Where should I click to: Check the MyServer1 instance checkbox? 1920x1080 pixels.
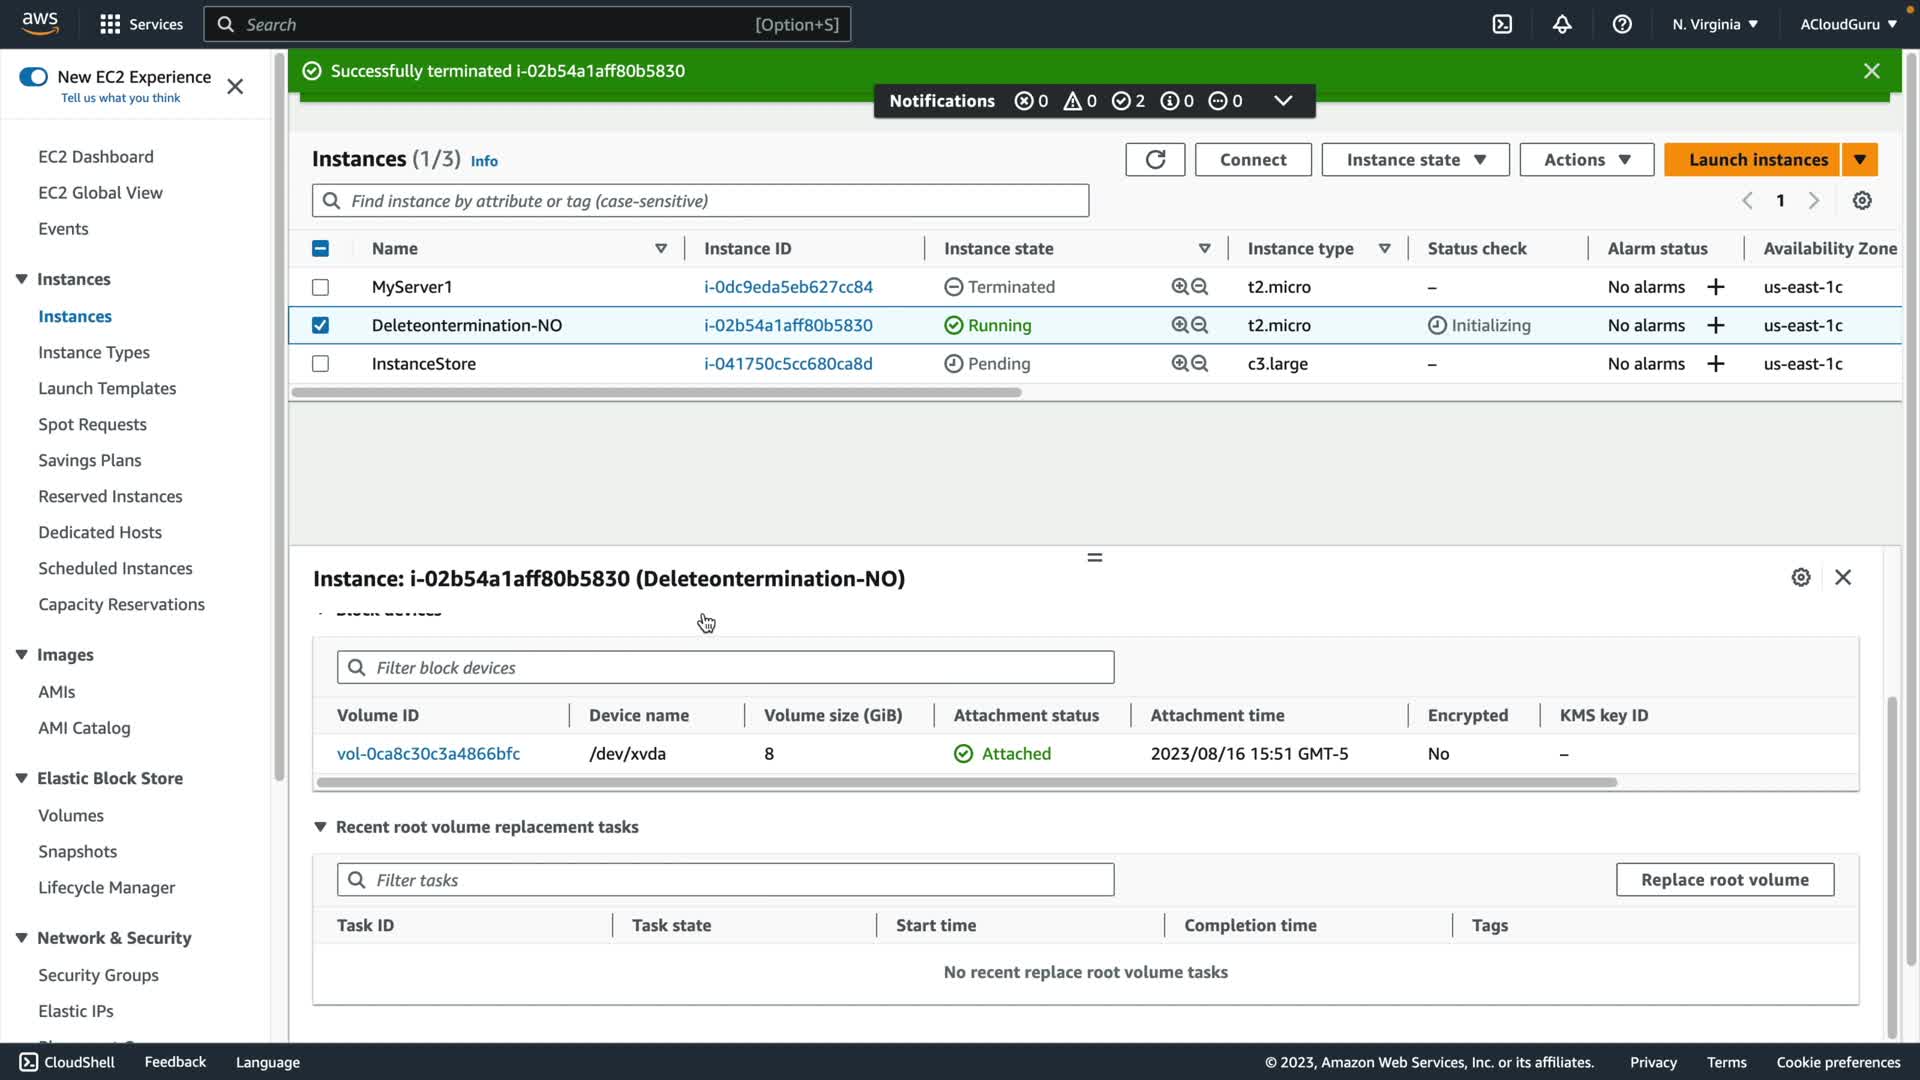pos(320,288)
